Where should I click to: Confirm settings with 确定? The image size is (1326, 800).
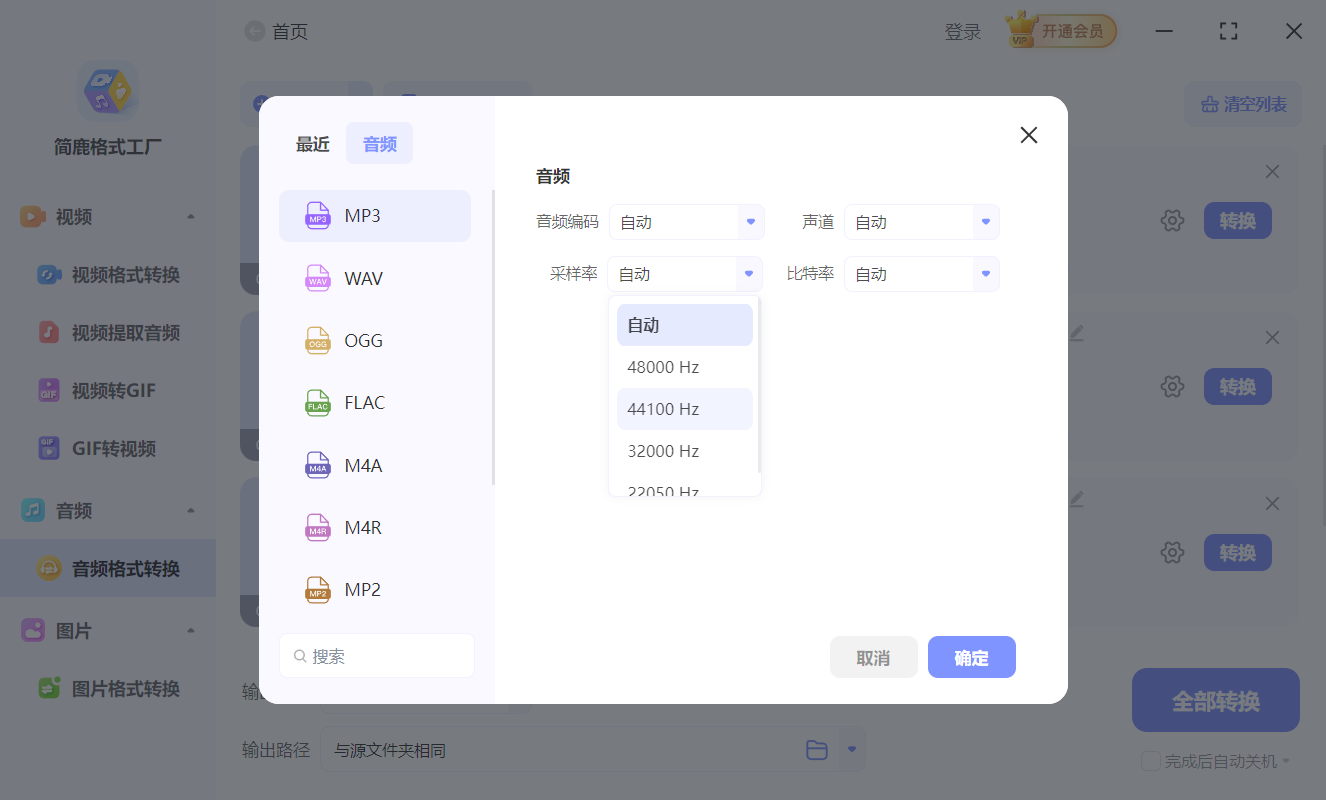point(972,657)
